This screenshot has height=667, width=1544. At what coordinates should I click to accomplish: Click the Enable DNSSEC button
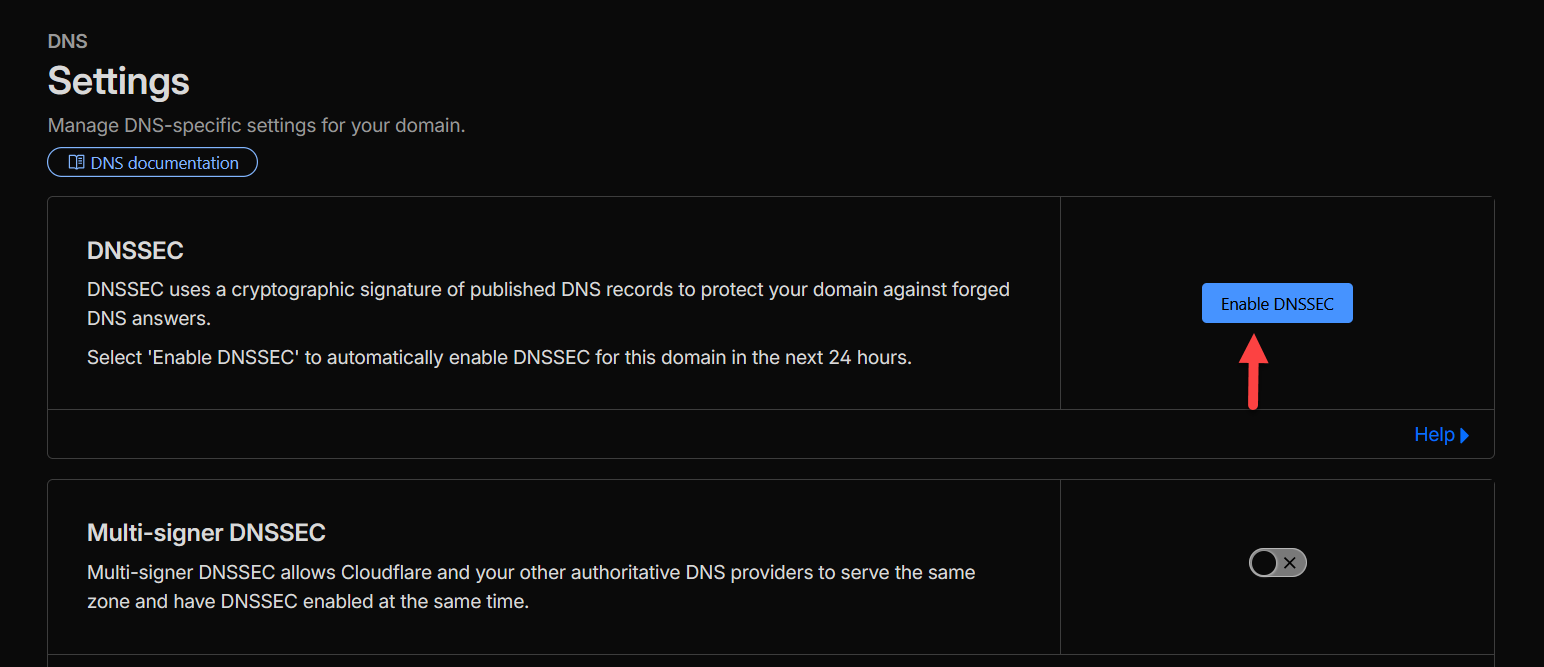point(1277,304)
